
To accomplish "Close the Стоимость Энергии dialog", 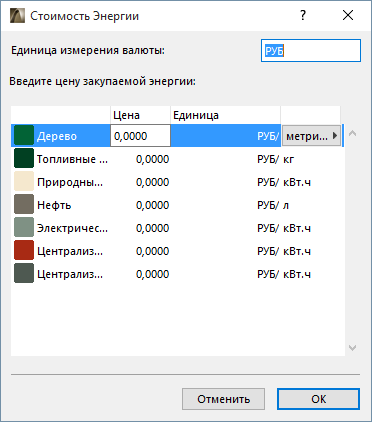I will (348, 15).
